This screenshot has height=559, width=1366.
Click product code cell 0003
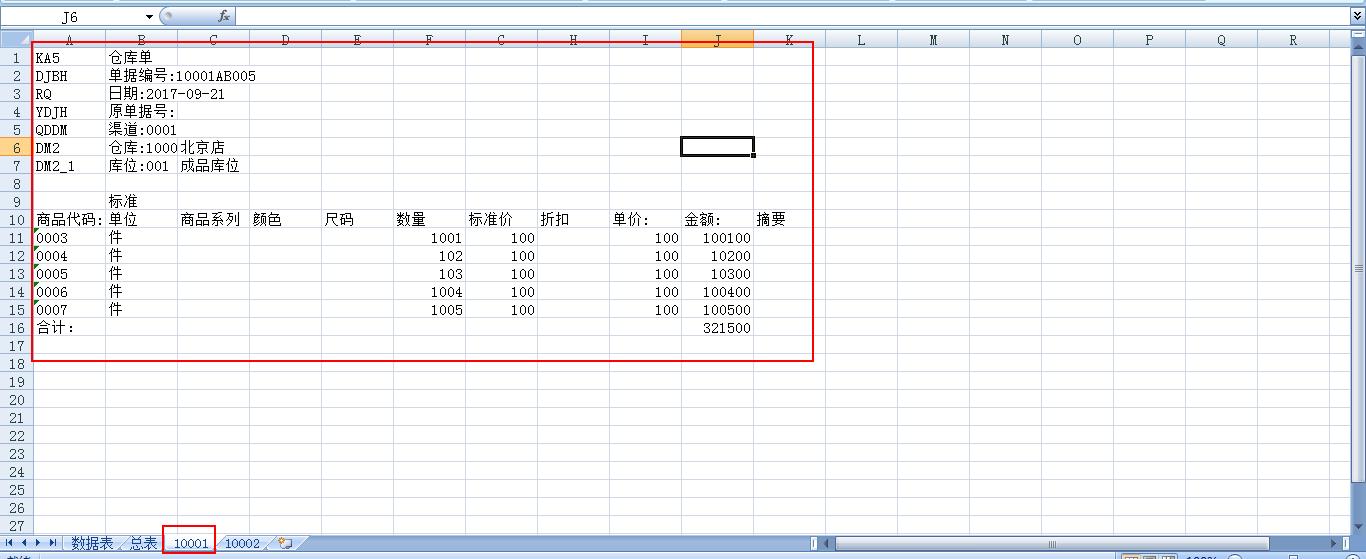click(x=69, y=237)
